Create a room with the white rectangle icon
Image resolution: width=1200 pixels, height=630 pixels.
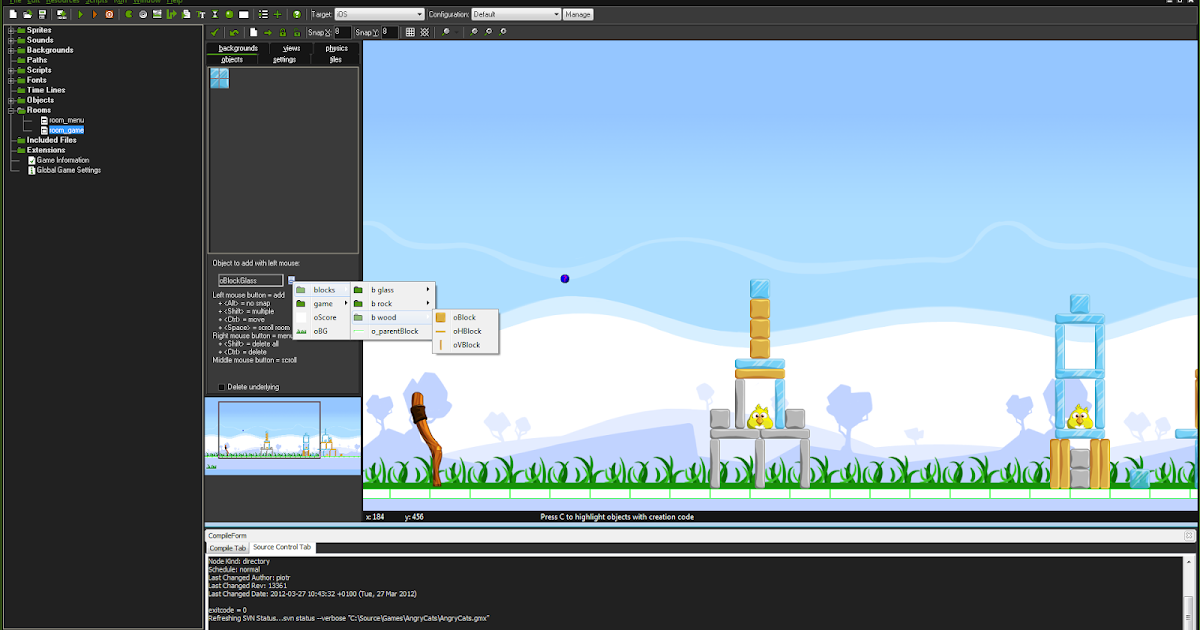tap(243, 15)
